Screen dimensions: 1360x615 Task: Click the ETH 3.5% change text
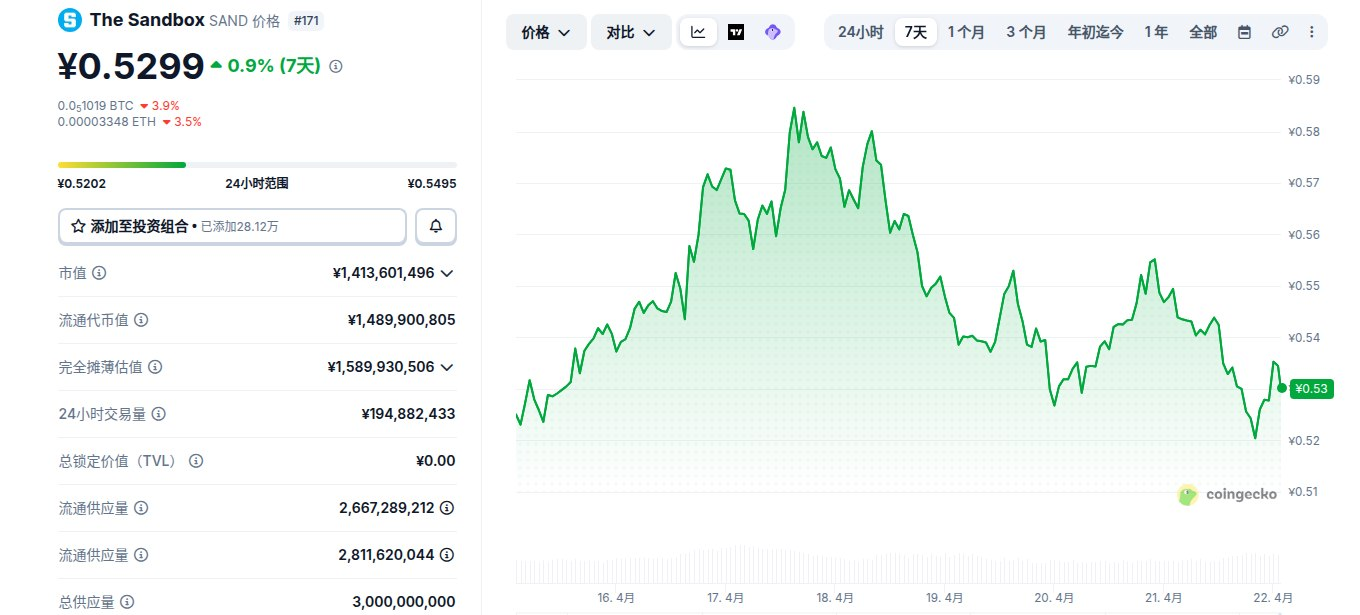click(x=182, y=122)
